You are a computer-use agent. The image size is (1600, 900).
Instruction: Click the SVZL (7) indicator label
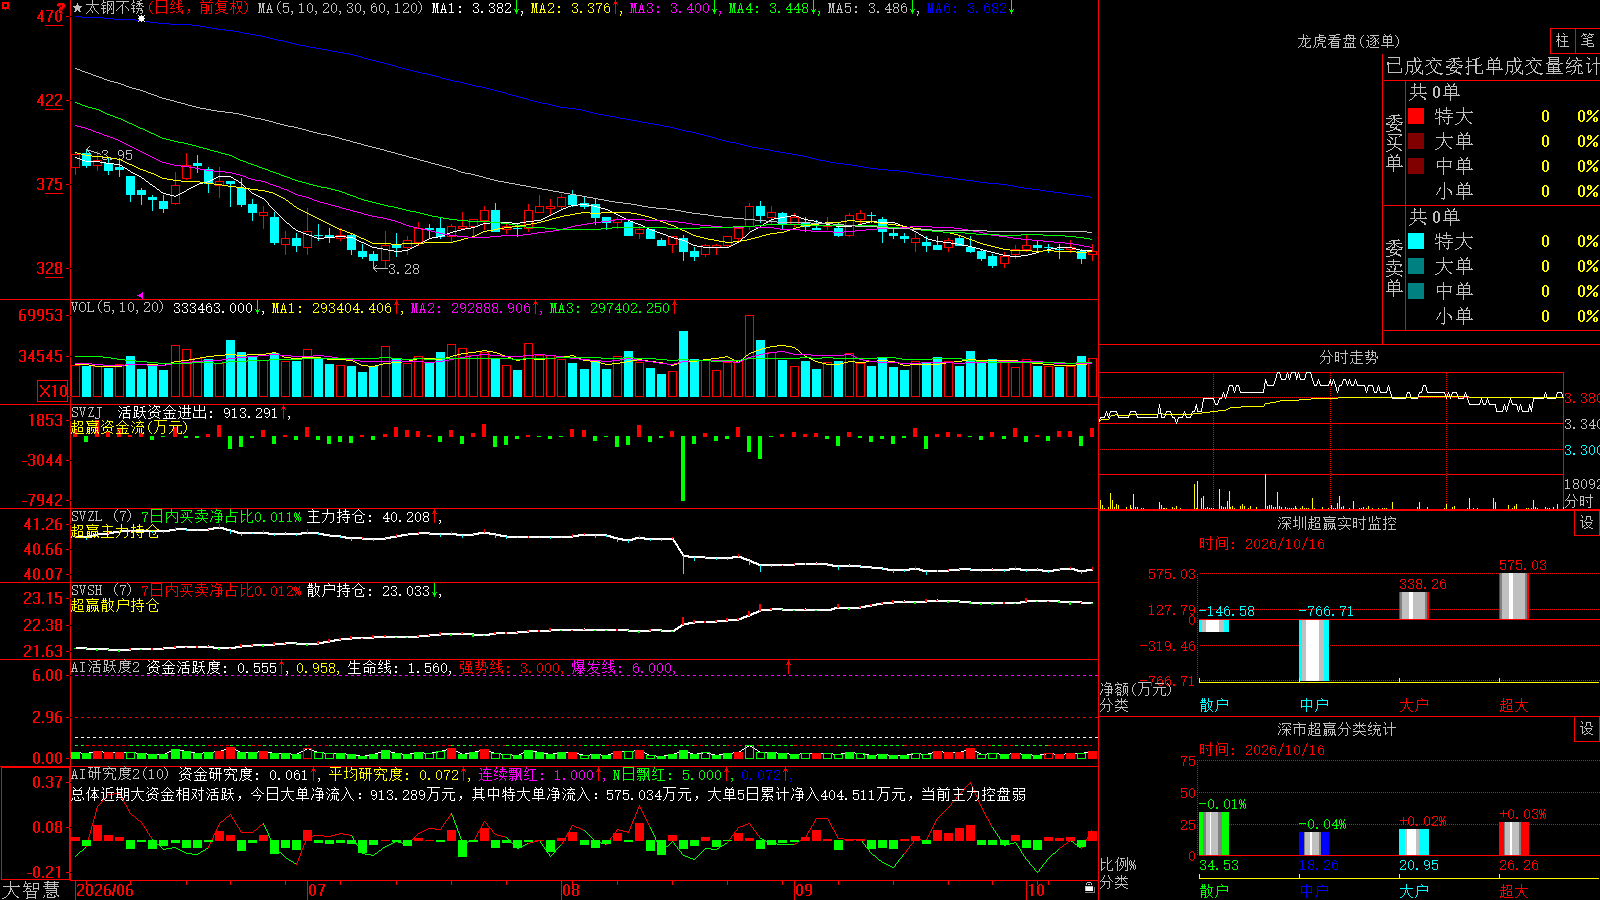[101, 517]
